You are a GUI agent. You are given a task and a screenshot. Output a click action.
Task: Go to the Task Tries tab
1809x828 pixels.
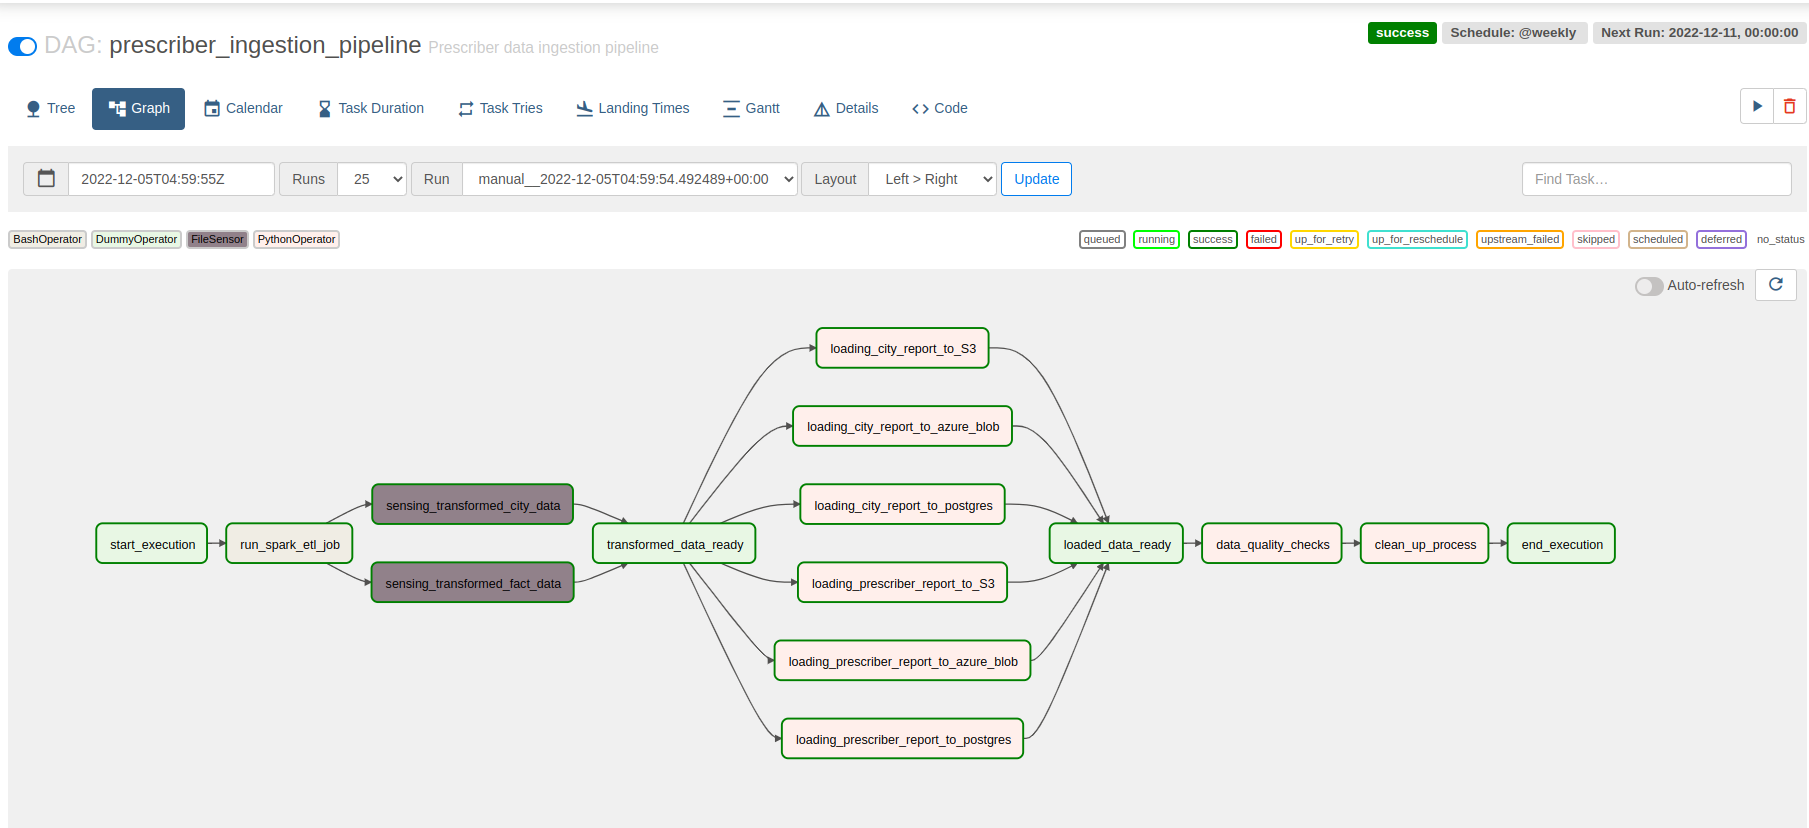click(x=500, y=108)
